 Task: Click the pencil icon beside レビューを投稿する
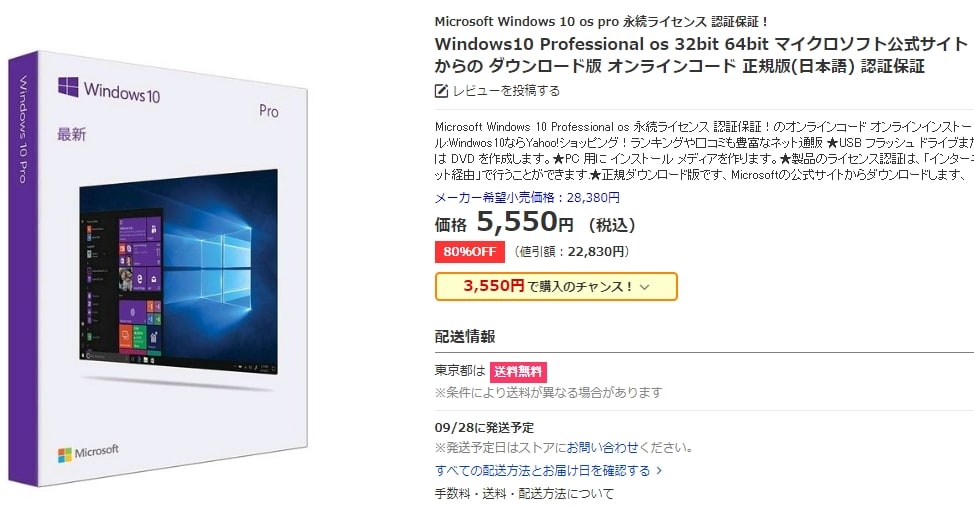441,91
